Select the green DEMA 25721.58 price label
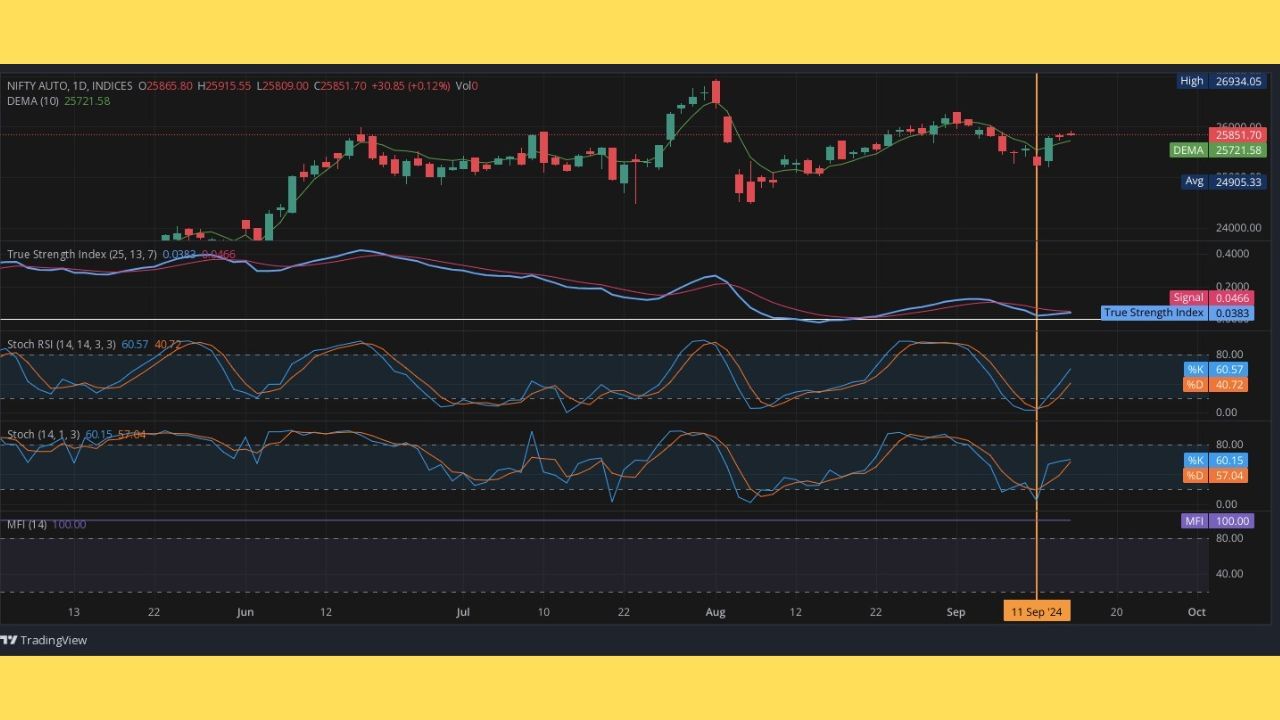 click(x=1218, y=150)
